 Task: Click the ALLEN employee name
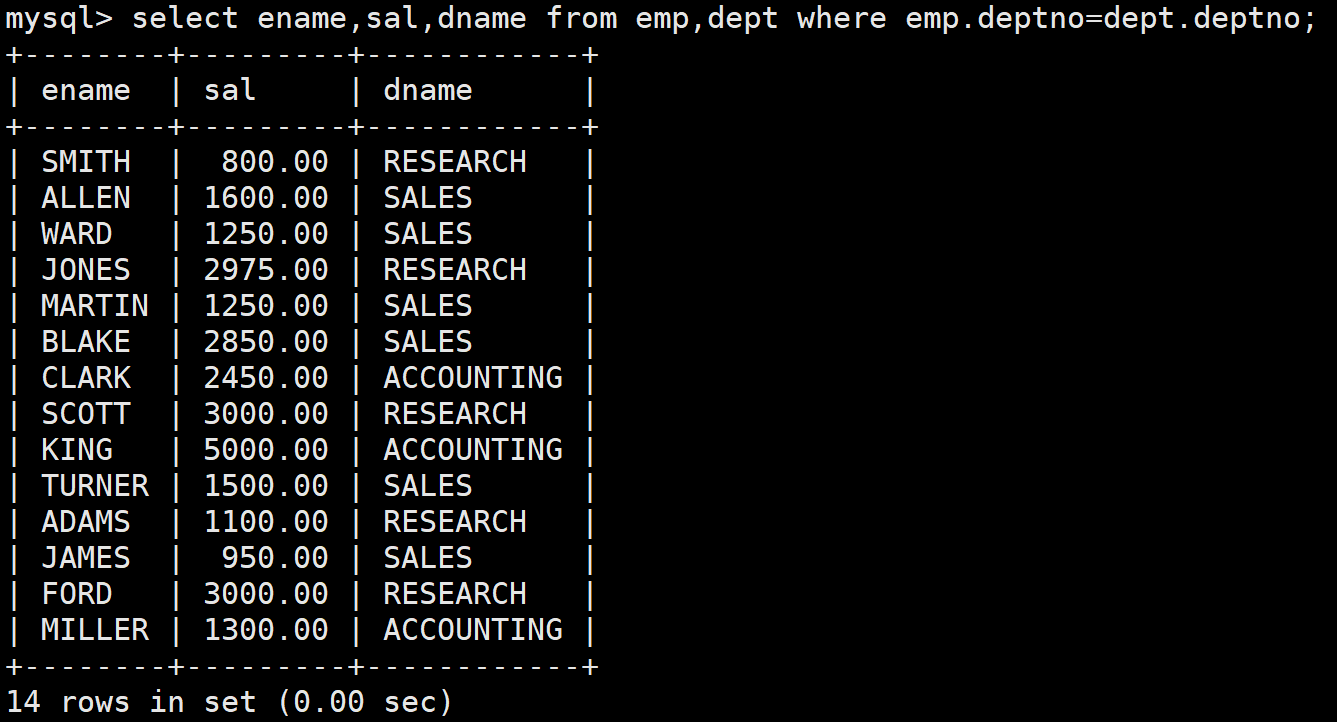86,198
